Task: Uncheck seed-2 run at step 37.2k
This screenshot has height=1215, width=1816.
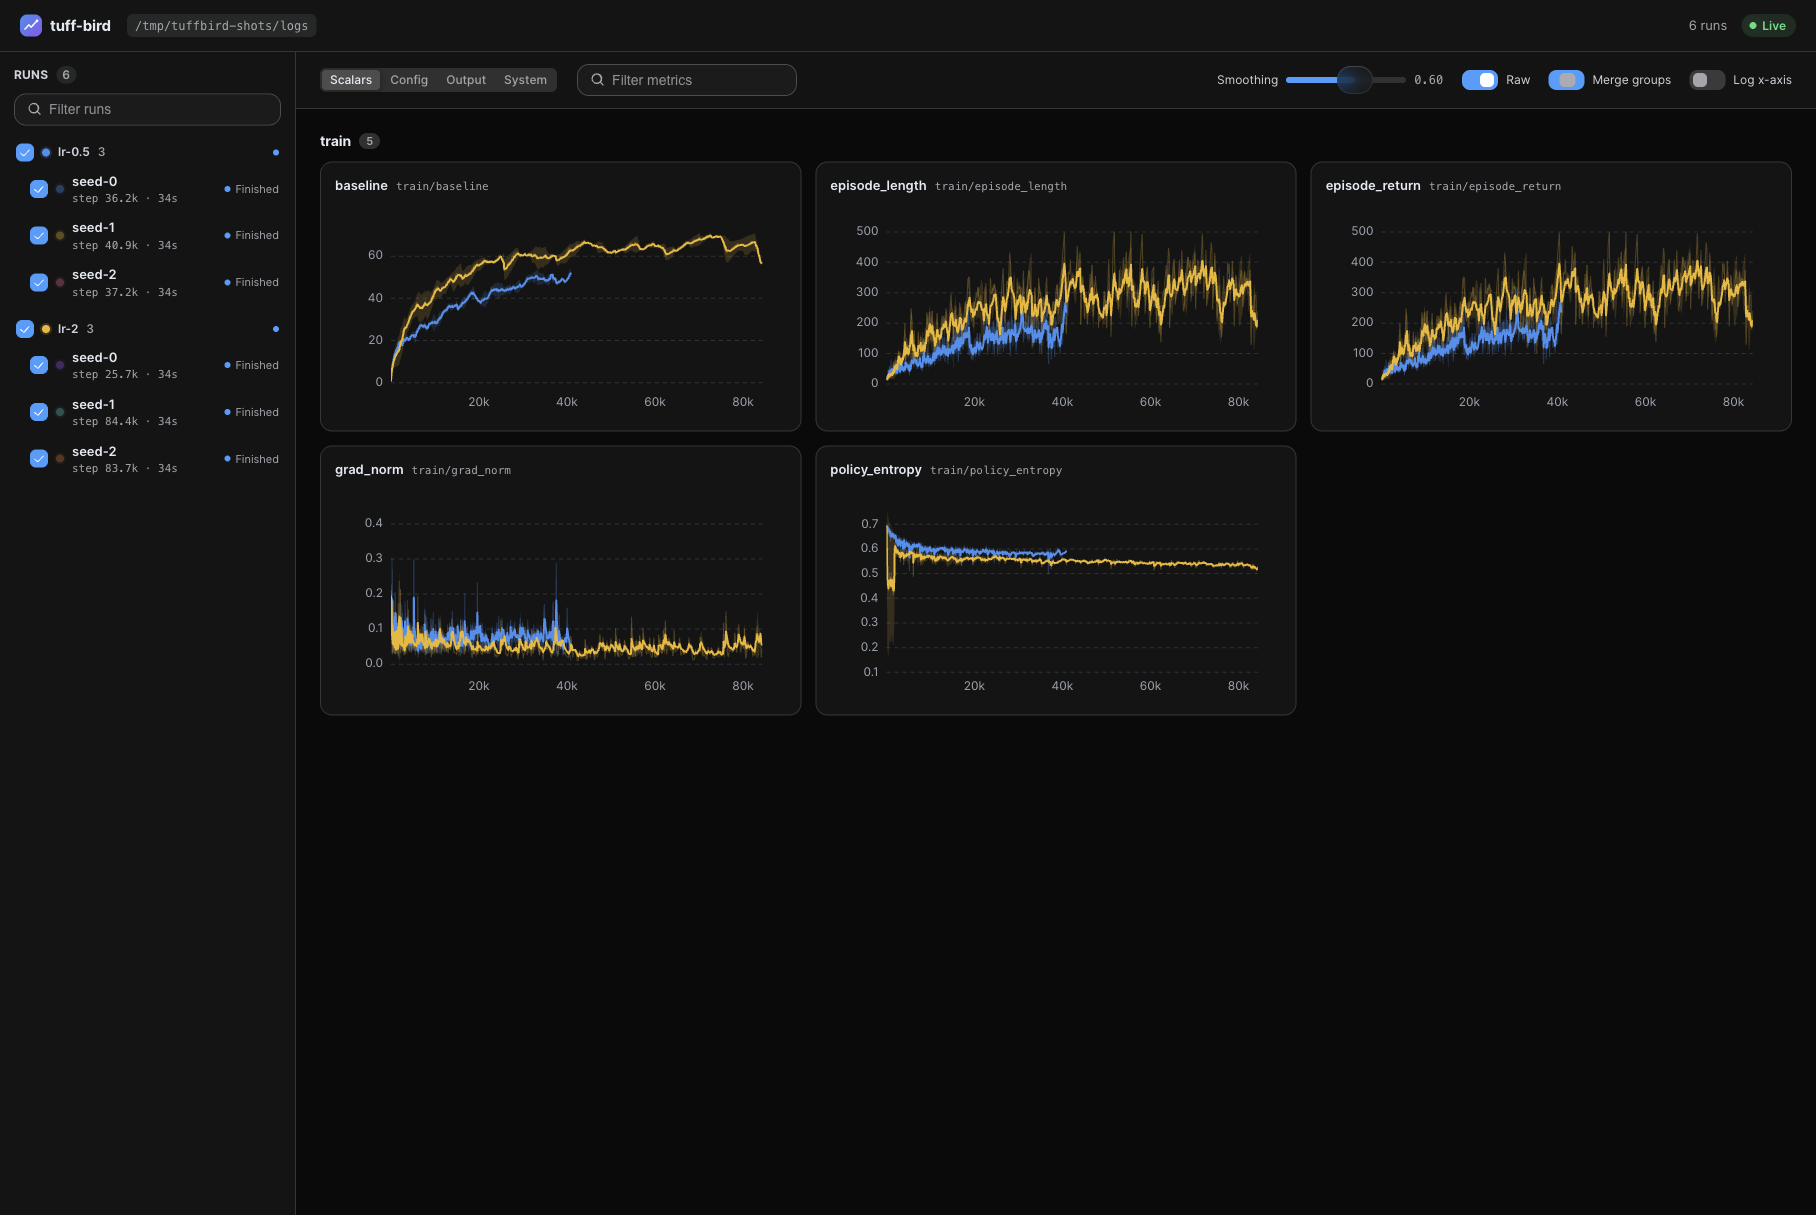Action: (x=39, y=282)
